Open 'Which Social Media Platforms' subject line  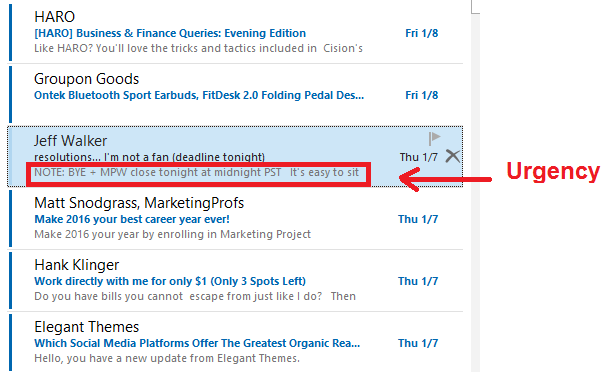point(197,343)
